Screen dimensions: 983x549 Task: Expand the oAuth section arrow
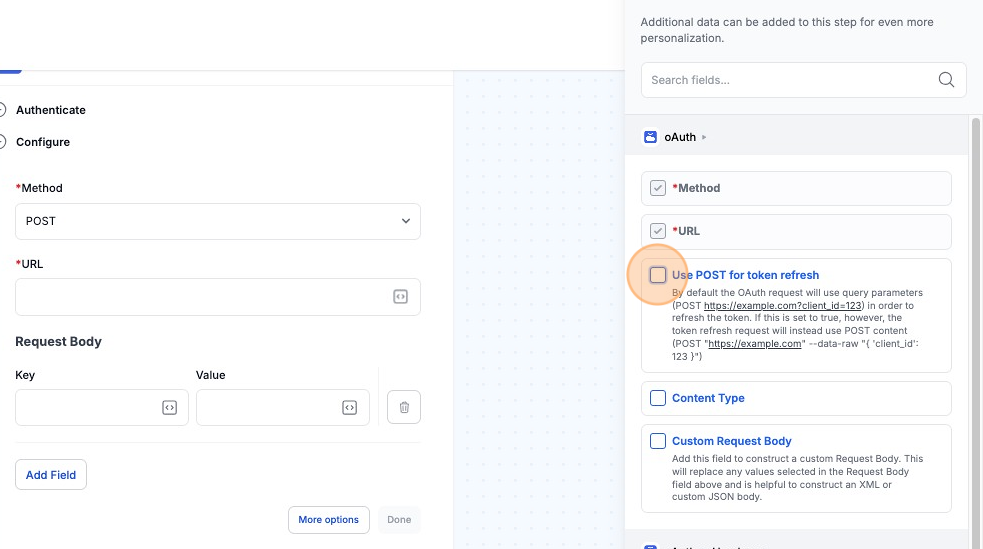click(x=704, y=137)
